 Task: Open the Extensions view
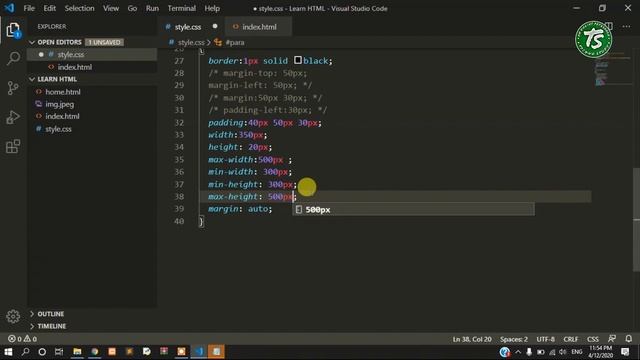tap(13, 146)
